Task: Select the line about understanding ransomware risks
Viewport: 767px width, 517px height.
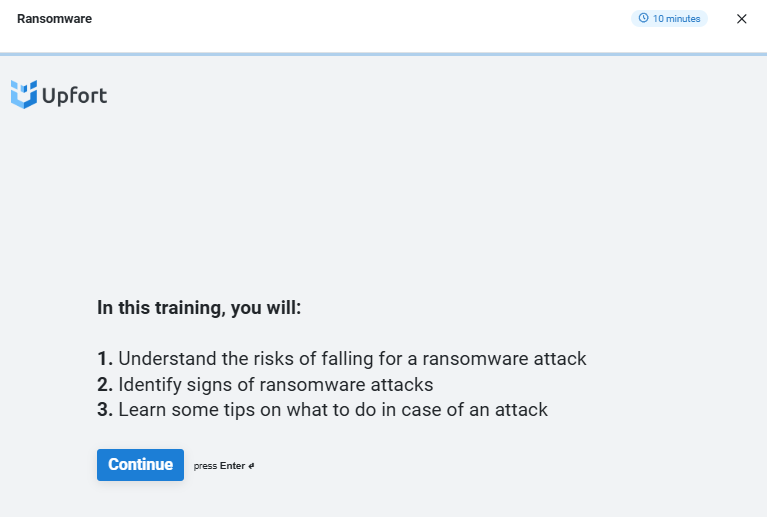Action: (x=341, y=359)
